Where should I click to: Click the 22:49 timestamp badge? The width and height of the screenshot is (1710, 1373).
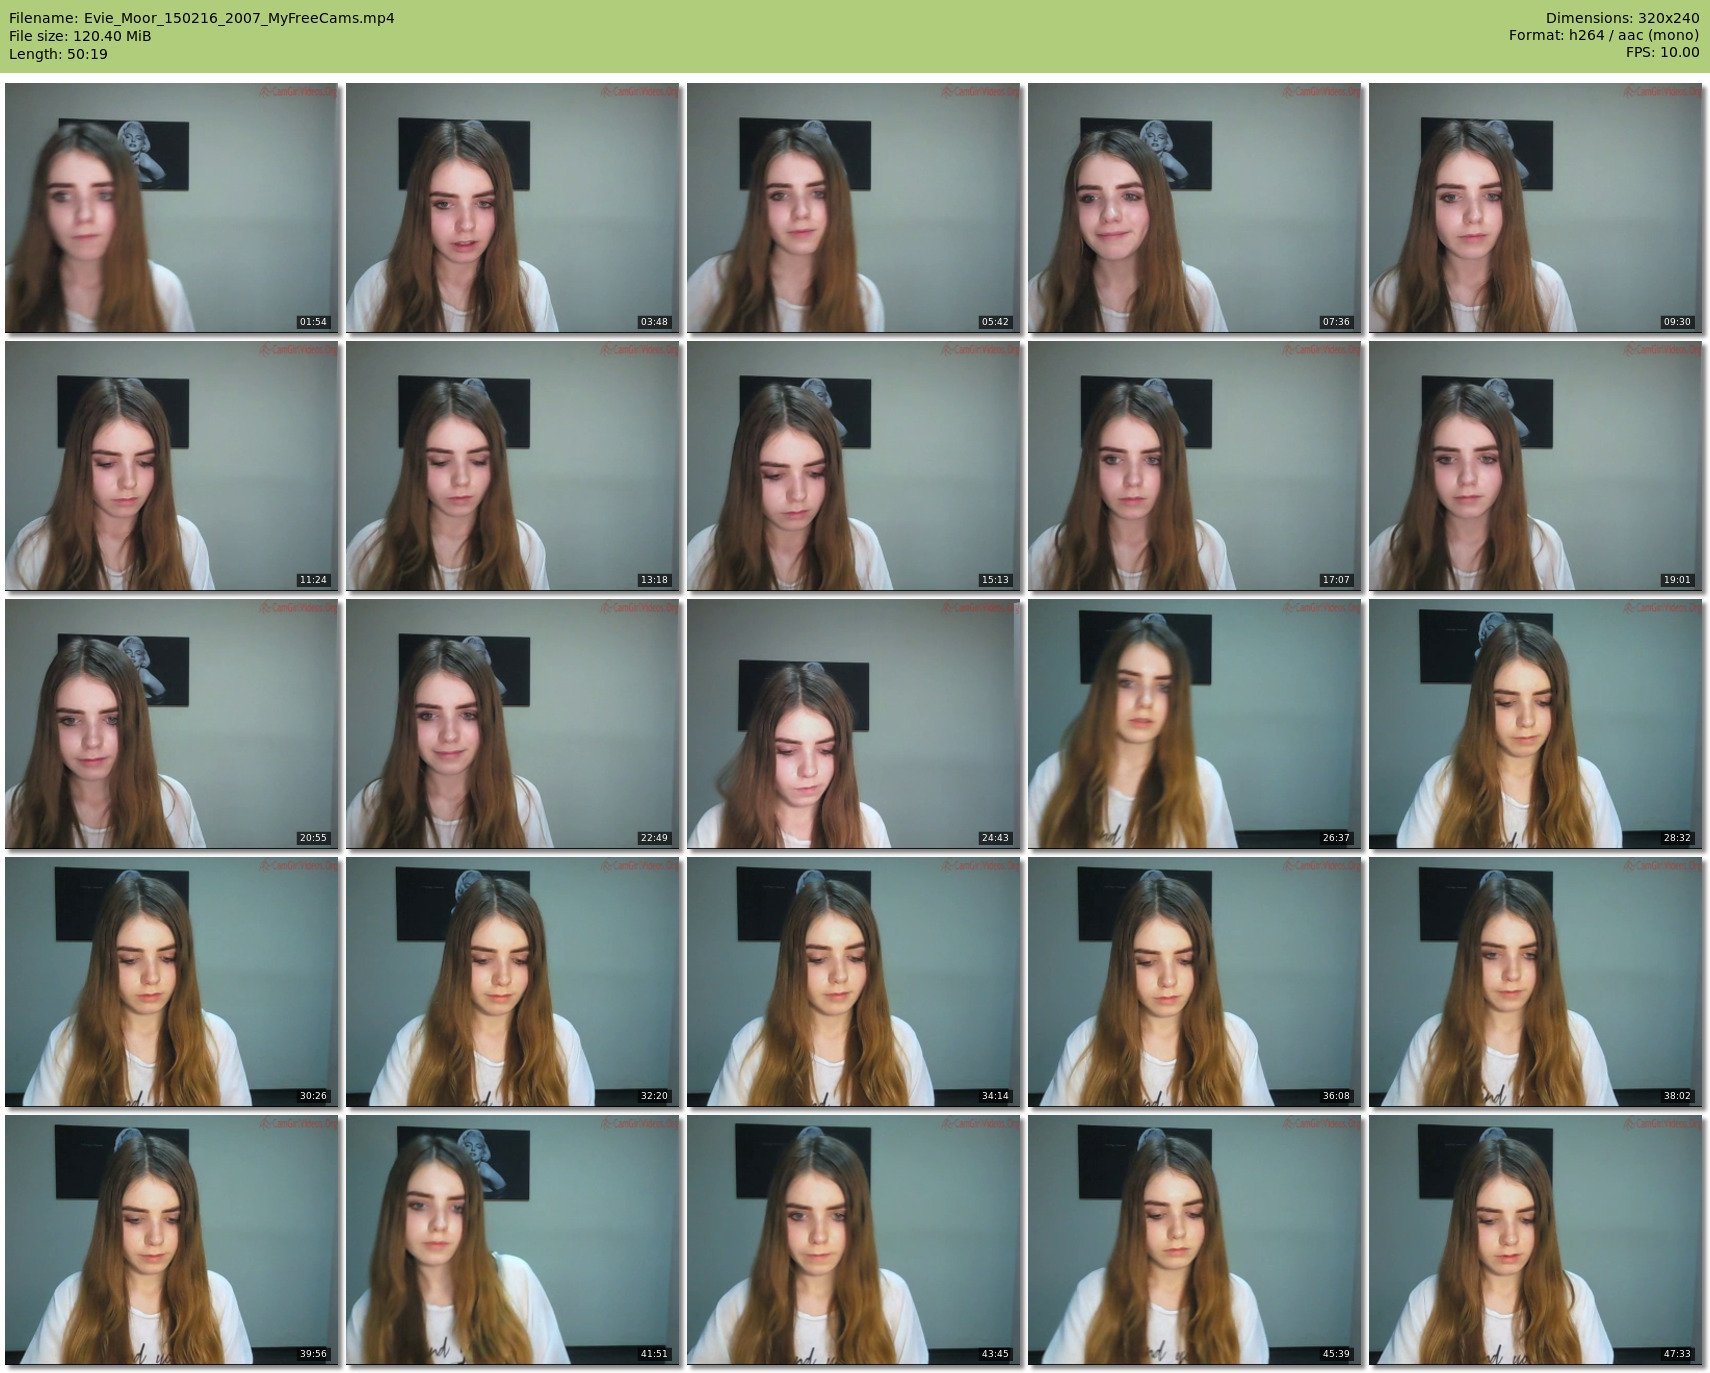tap(654, 838)
